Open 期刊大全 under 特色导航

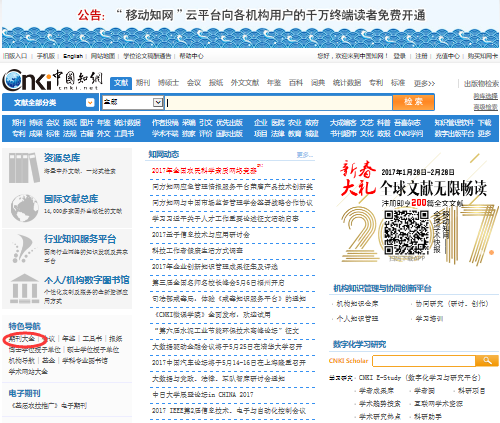(x=22, y=339)
